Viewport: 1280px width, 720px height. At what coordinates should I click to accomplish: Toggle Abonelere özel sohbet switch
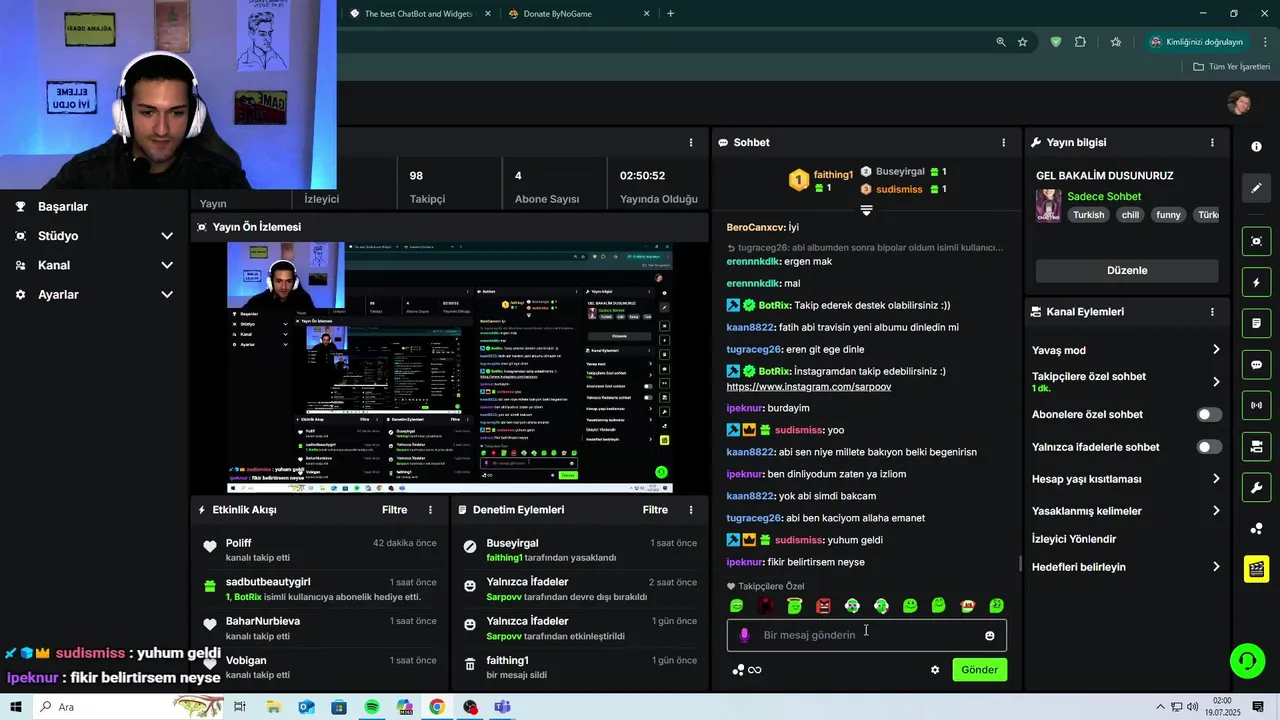click(1209, 415)
